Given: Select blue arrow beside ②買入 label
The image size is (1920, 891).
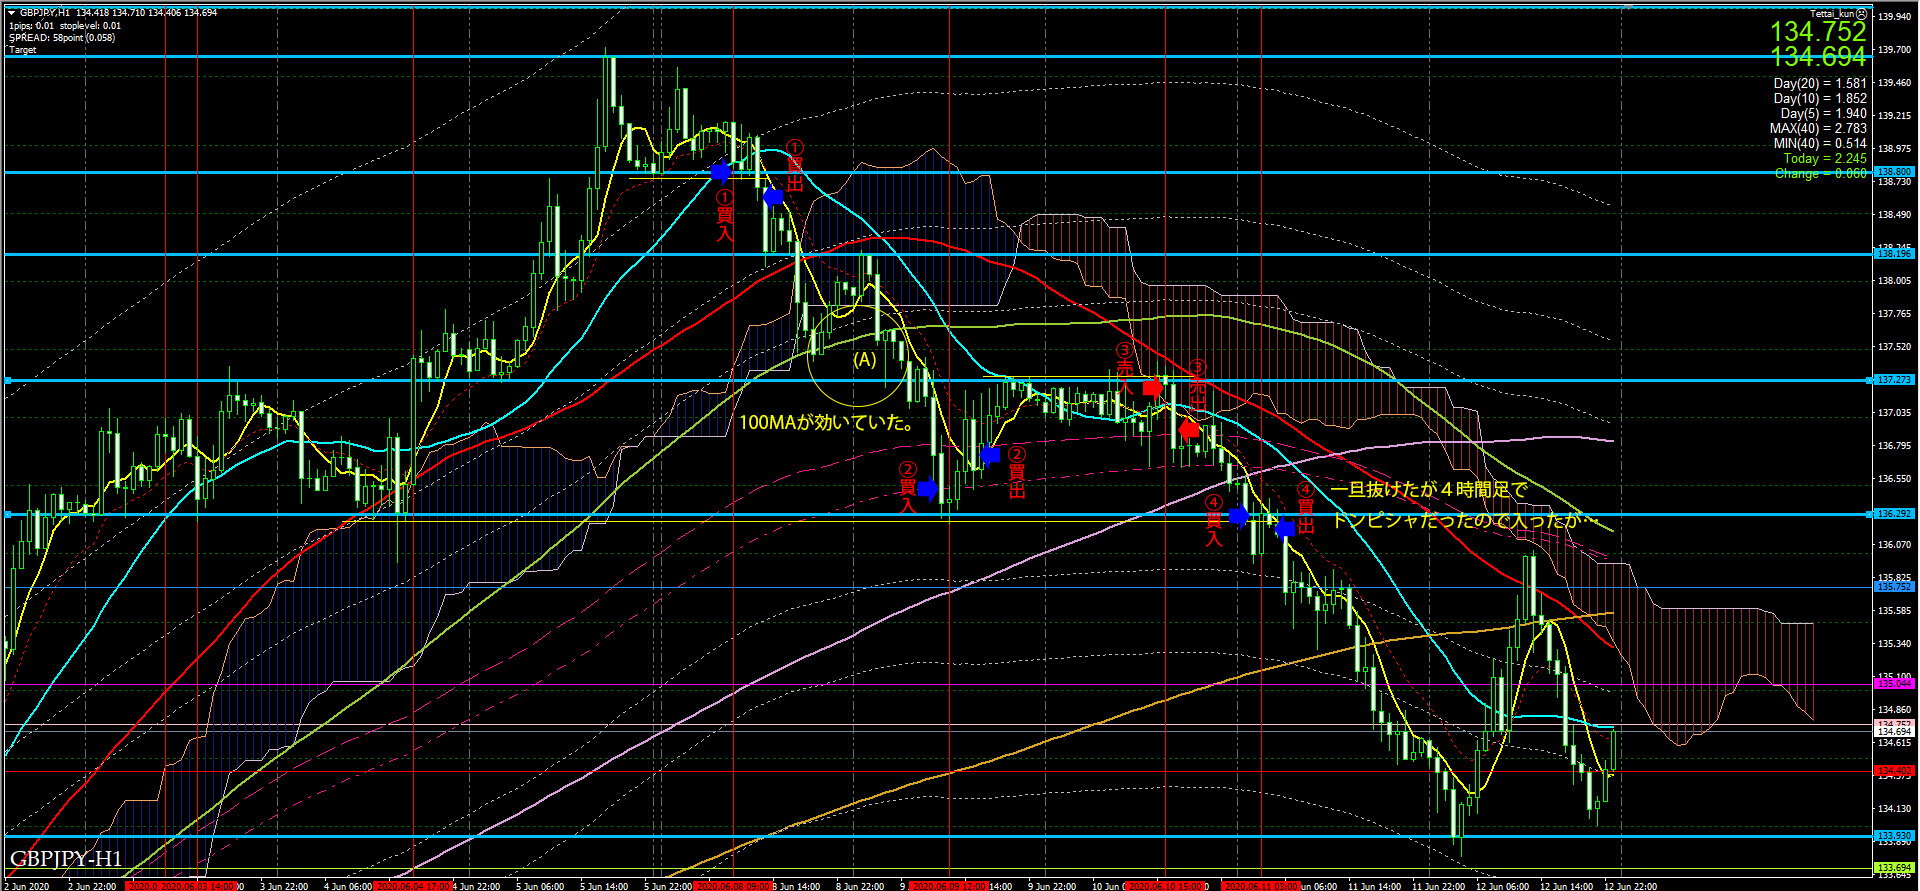Looking at the screenshot, I should coord(928,489).
